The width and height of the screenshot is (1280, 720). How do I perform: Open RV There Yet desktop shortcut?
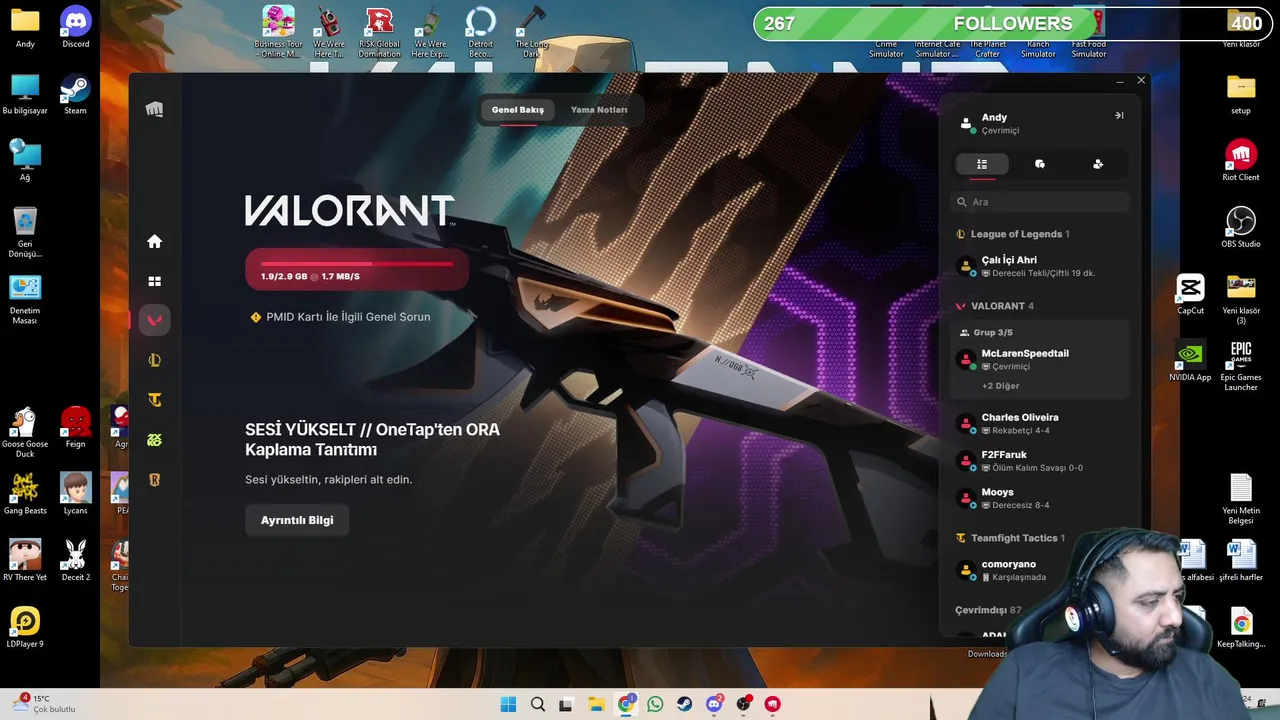[x=25, y=560]
